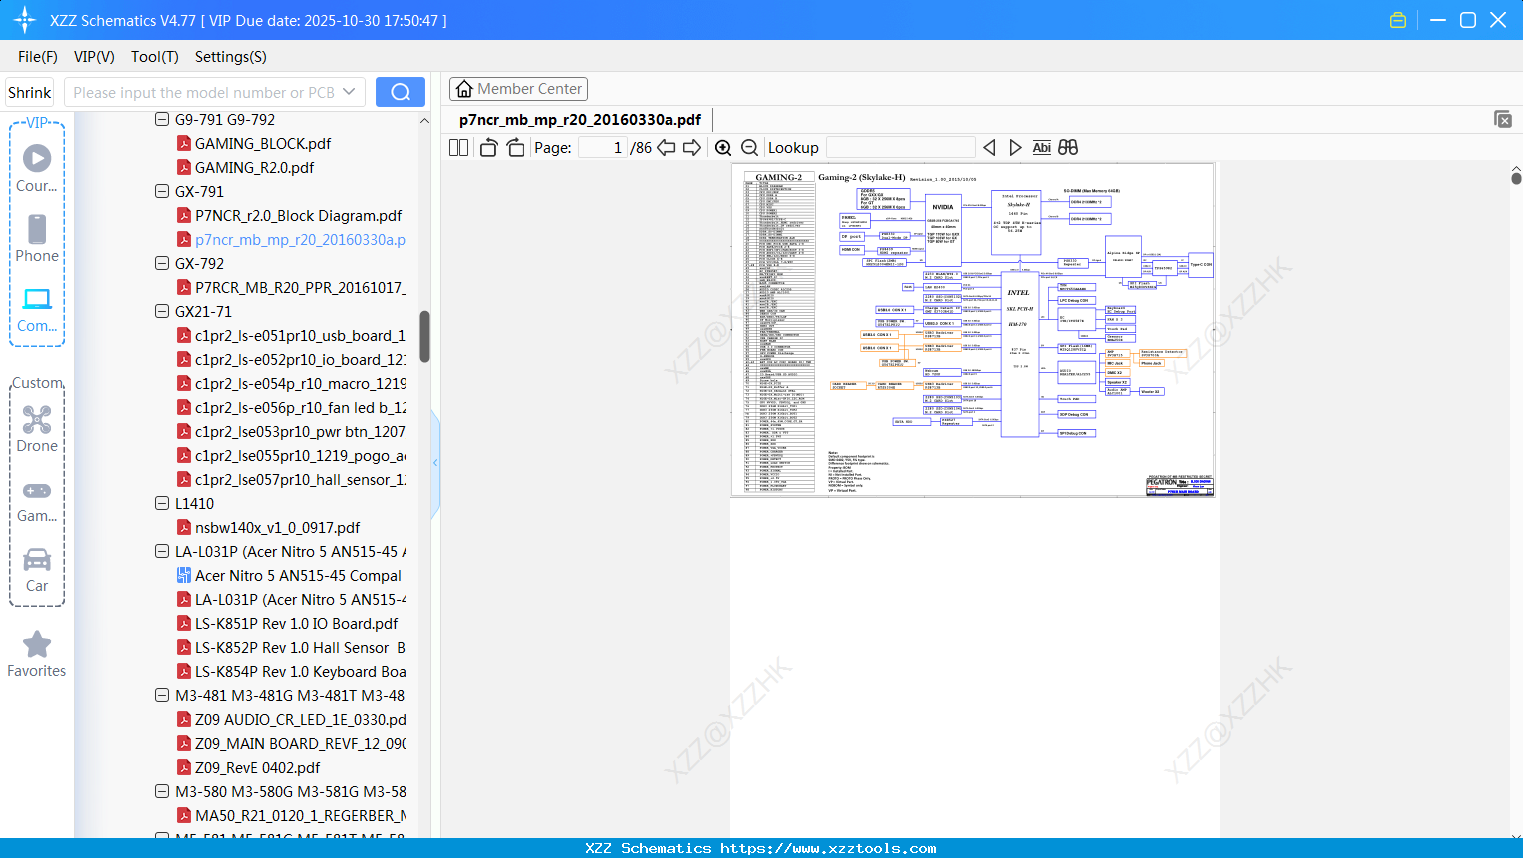Collapse the GX21-71 tree node
The width and height of the screenshot is (1523, 858).
[x=162, y=311]
